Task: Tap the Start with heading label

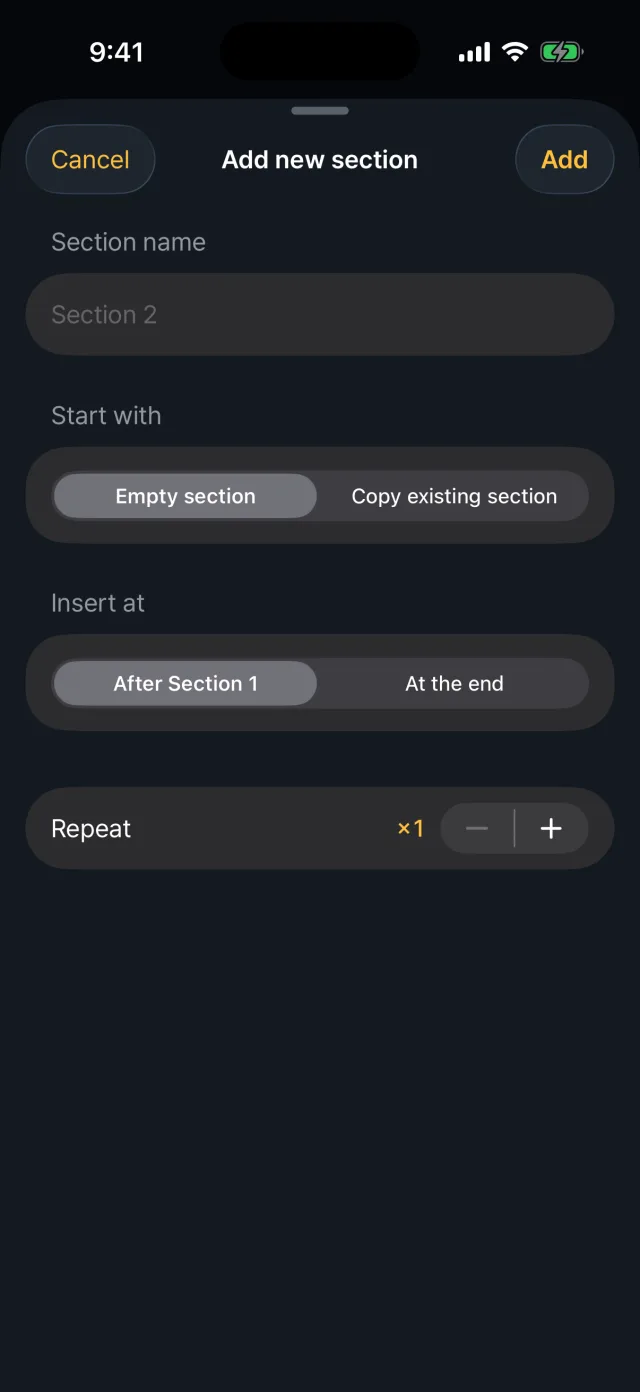Action: coord(106,416)
